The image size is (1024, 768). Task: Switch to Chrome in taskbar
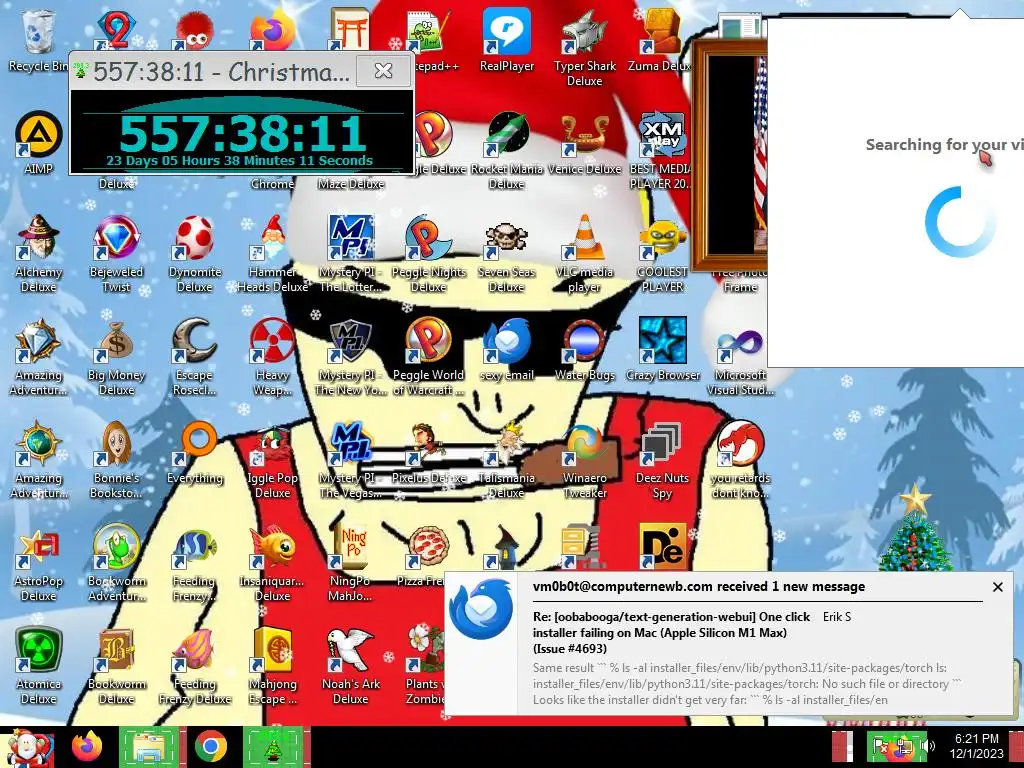click(210, 747)
